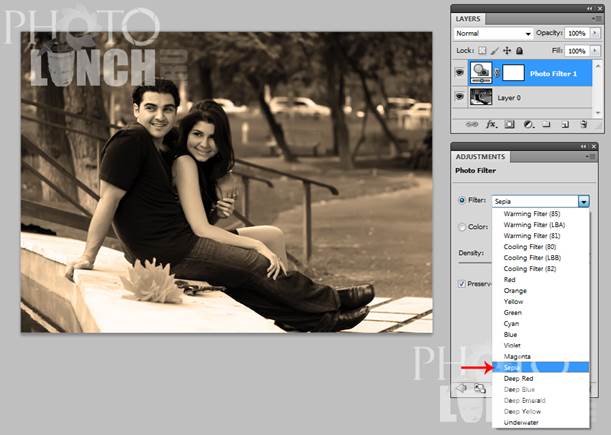Click the Opacity 100% input field
The width and height of the screenshot is (611, 435).
pos(577,34)
